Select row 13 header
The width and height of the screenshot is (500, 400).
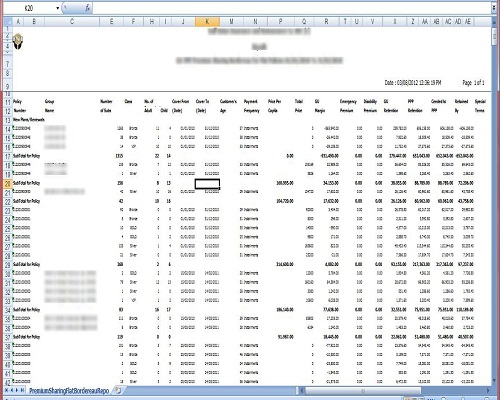click(8, 120)
